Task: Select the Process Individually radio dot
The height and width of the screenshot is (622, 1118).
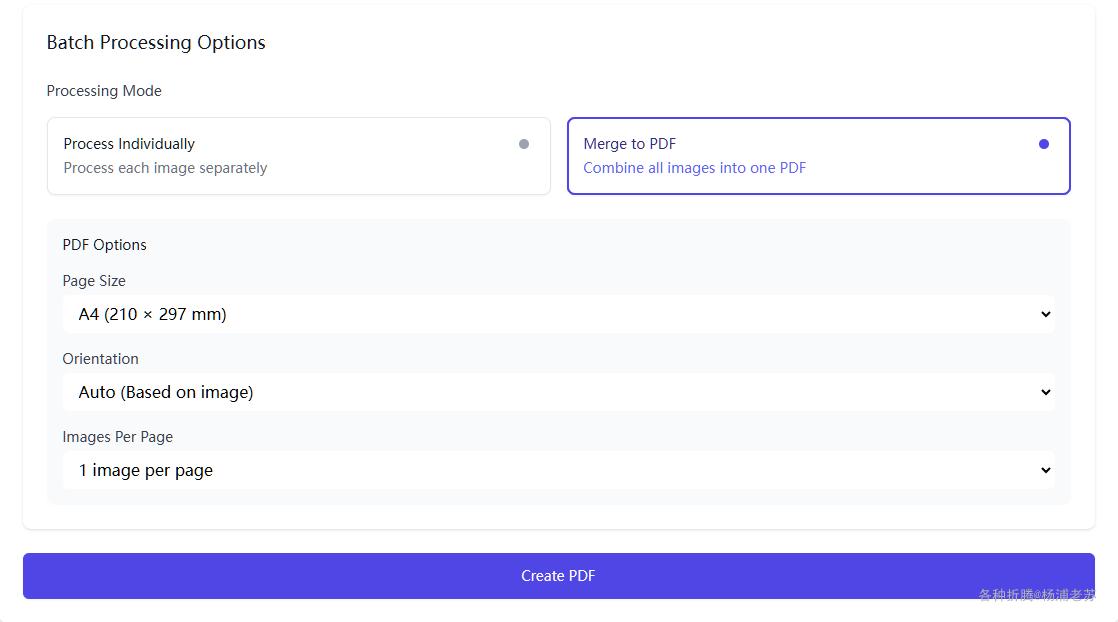Action: coord(524,144)
